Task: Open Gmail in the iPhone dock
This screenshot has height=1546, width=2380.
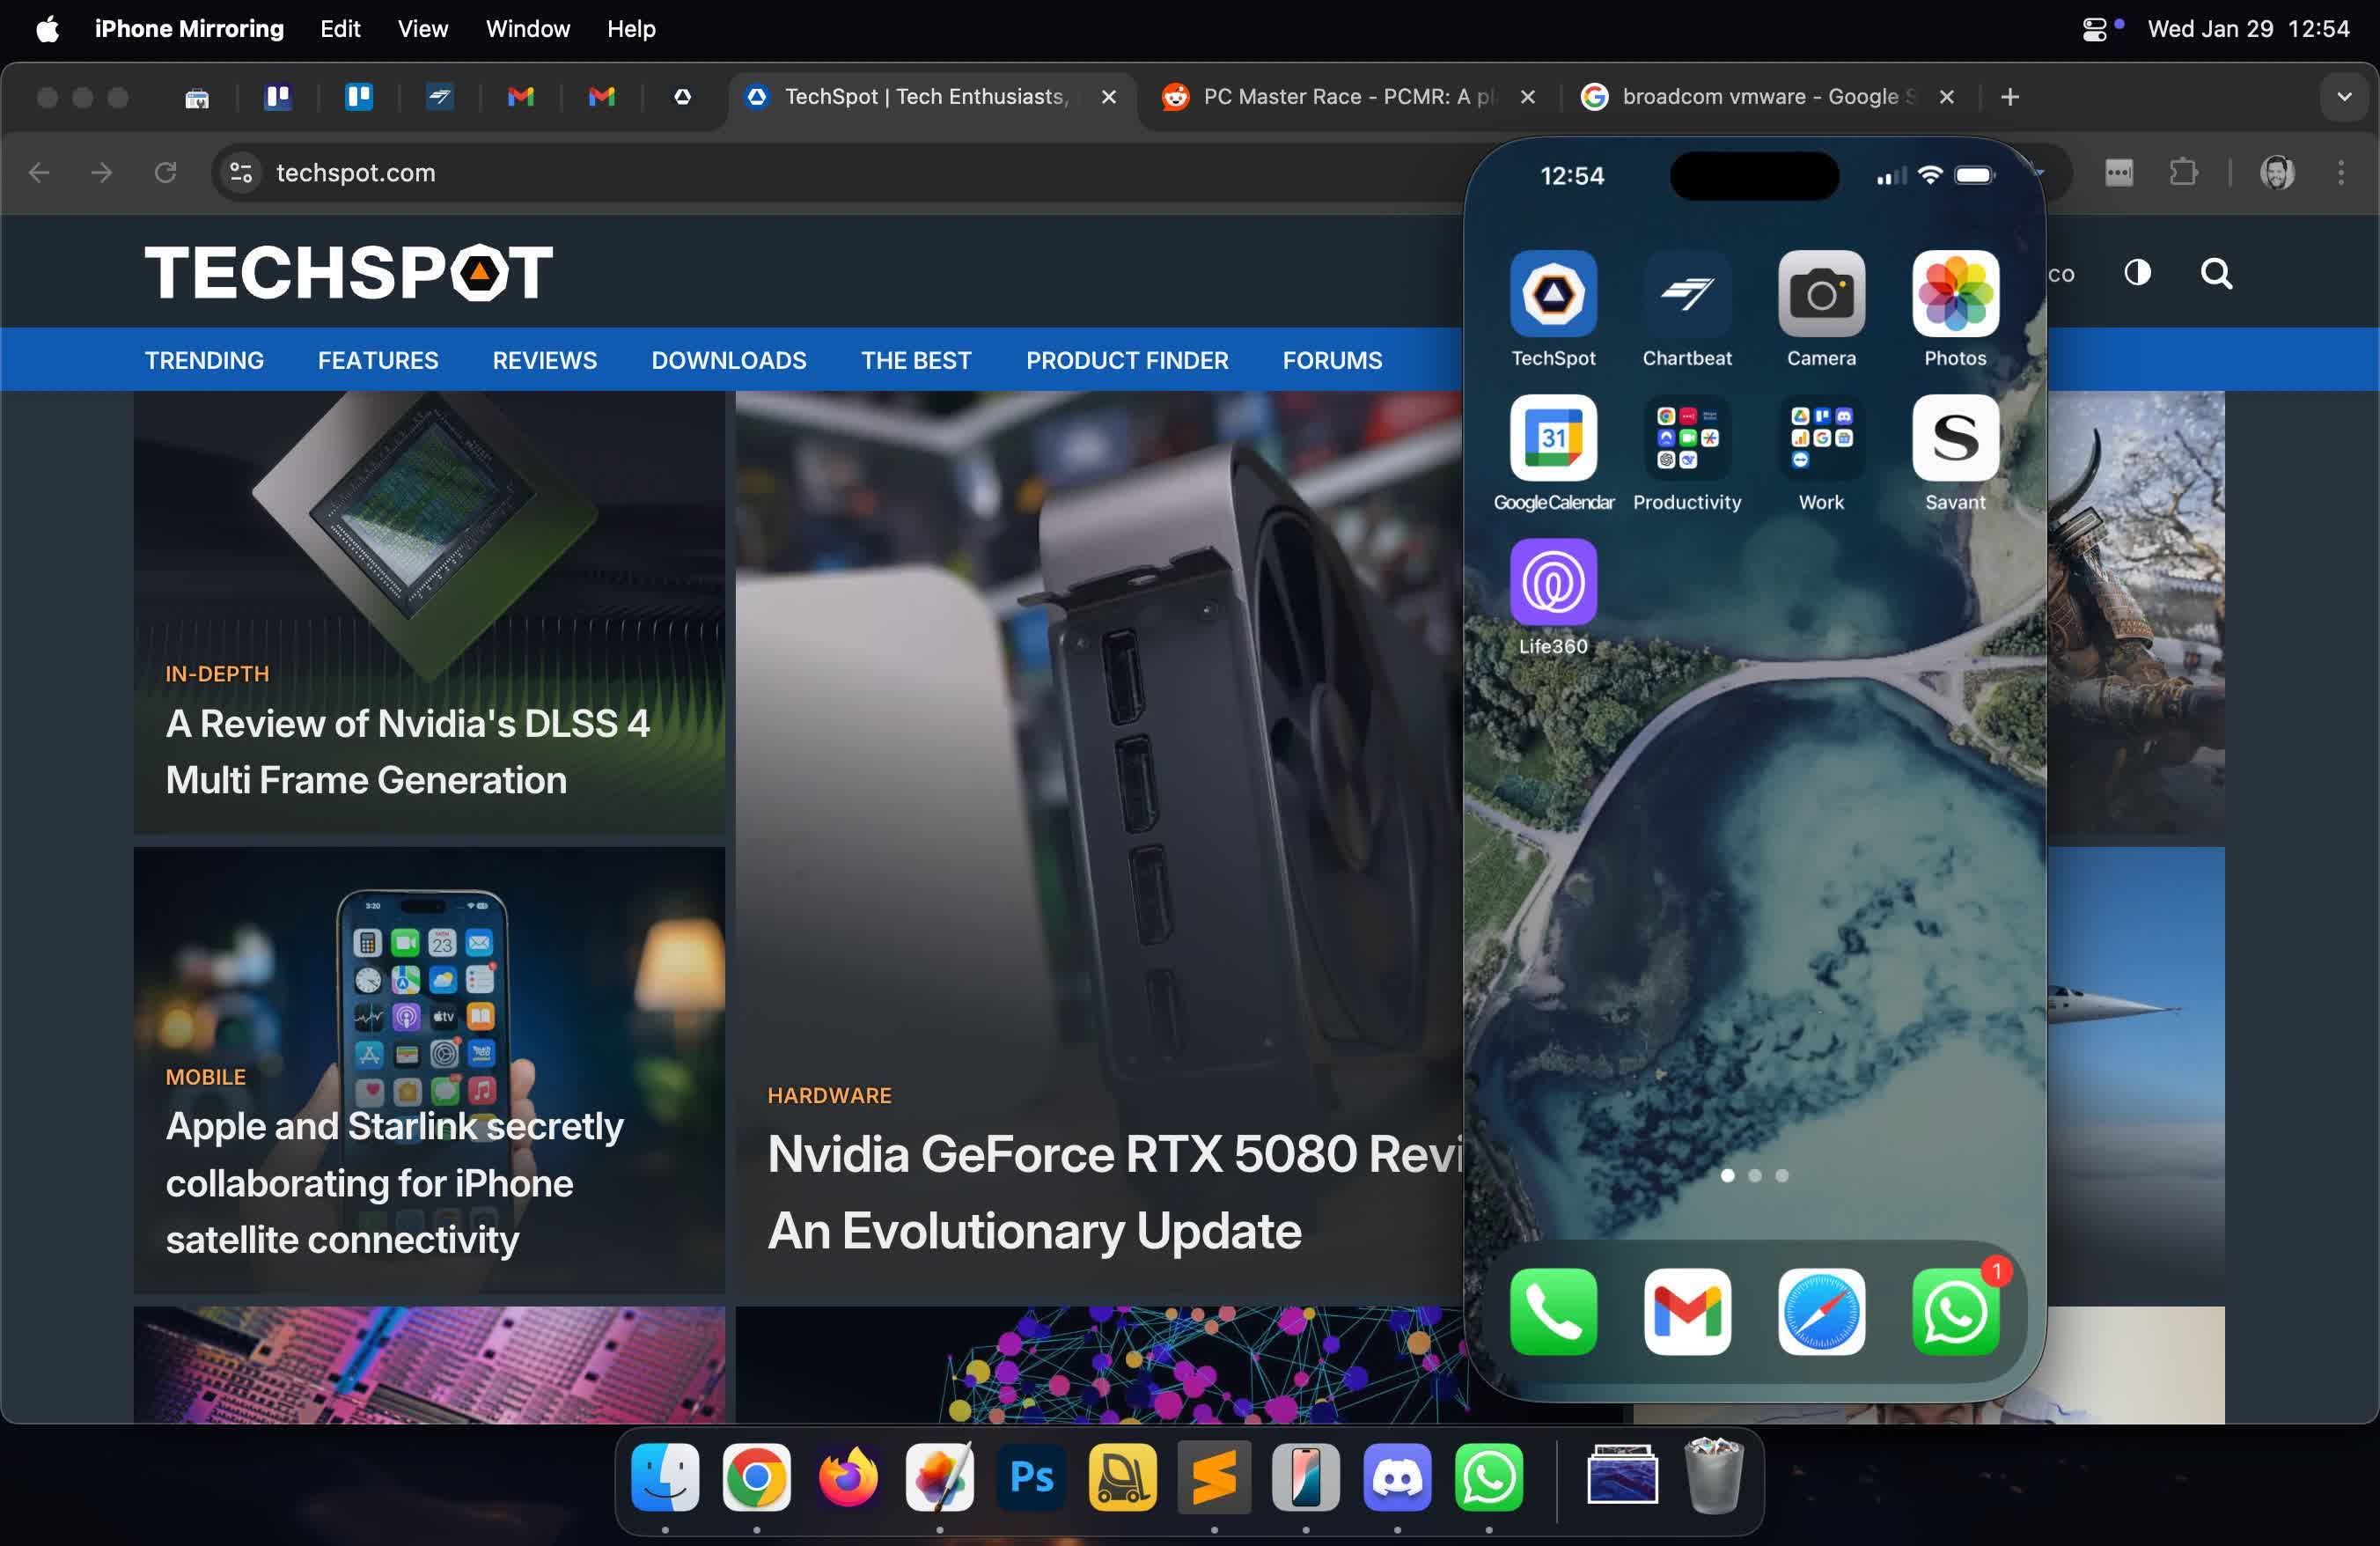Action: pyautogui.click(x=1687, y=1311)
